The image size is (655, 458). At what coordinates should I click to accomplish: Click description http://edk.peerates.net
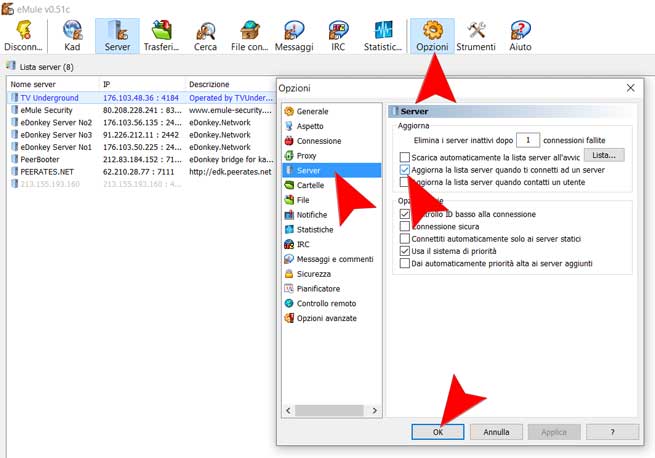point(230,172)
